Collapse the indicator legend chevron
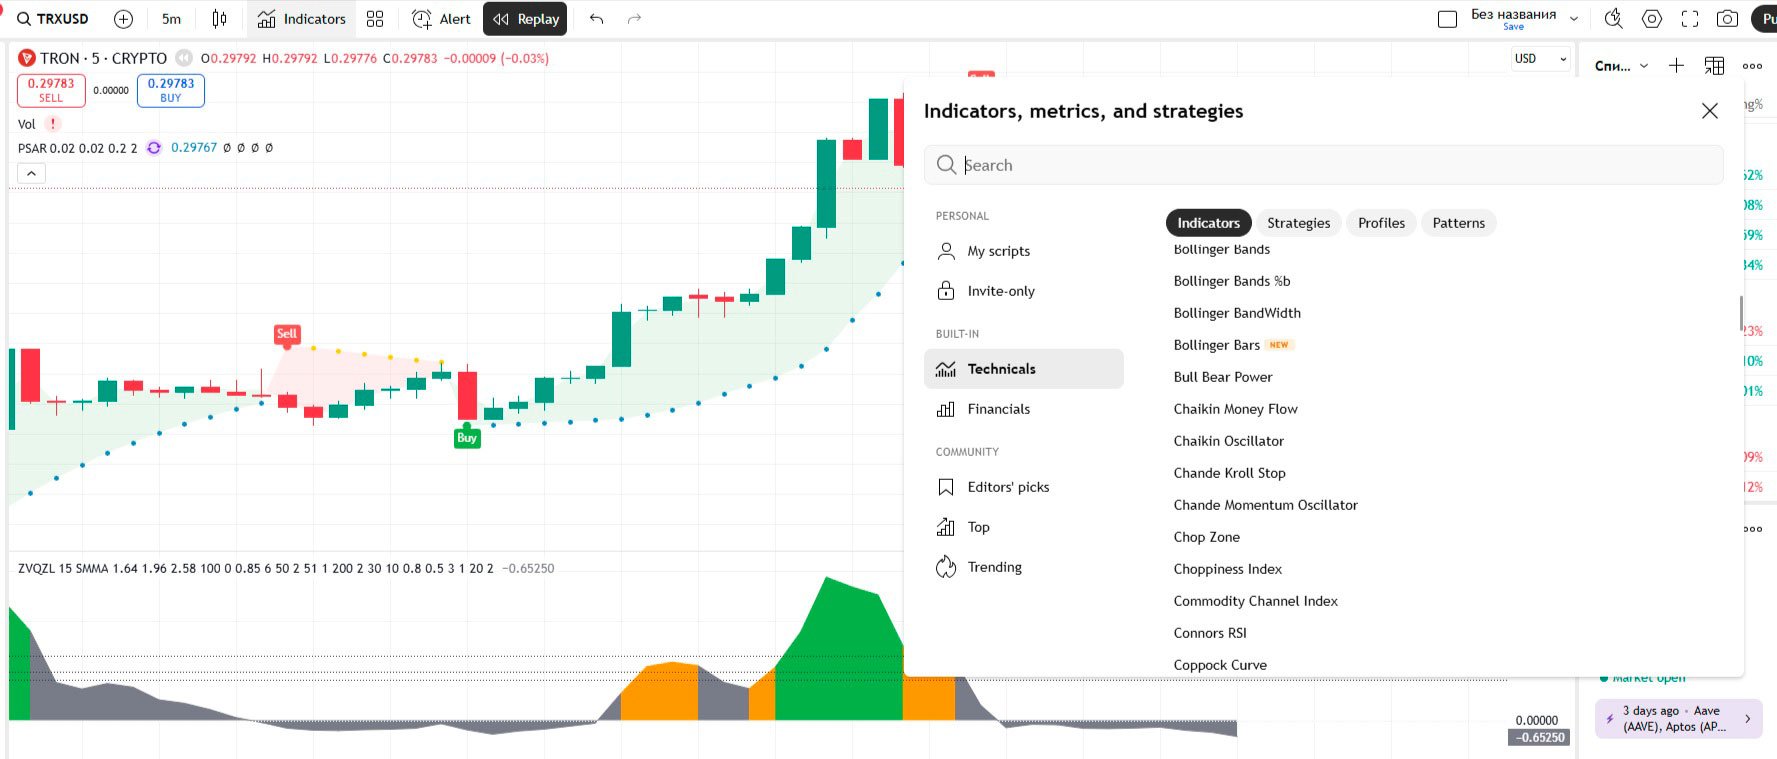This screenshot has width=1777, height=759. point(31,174)
